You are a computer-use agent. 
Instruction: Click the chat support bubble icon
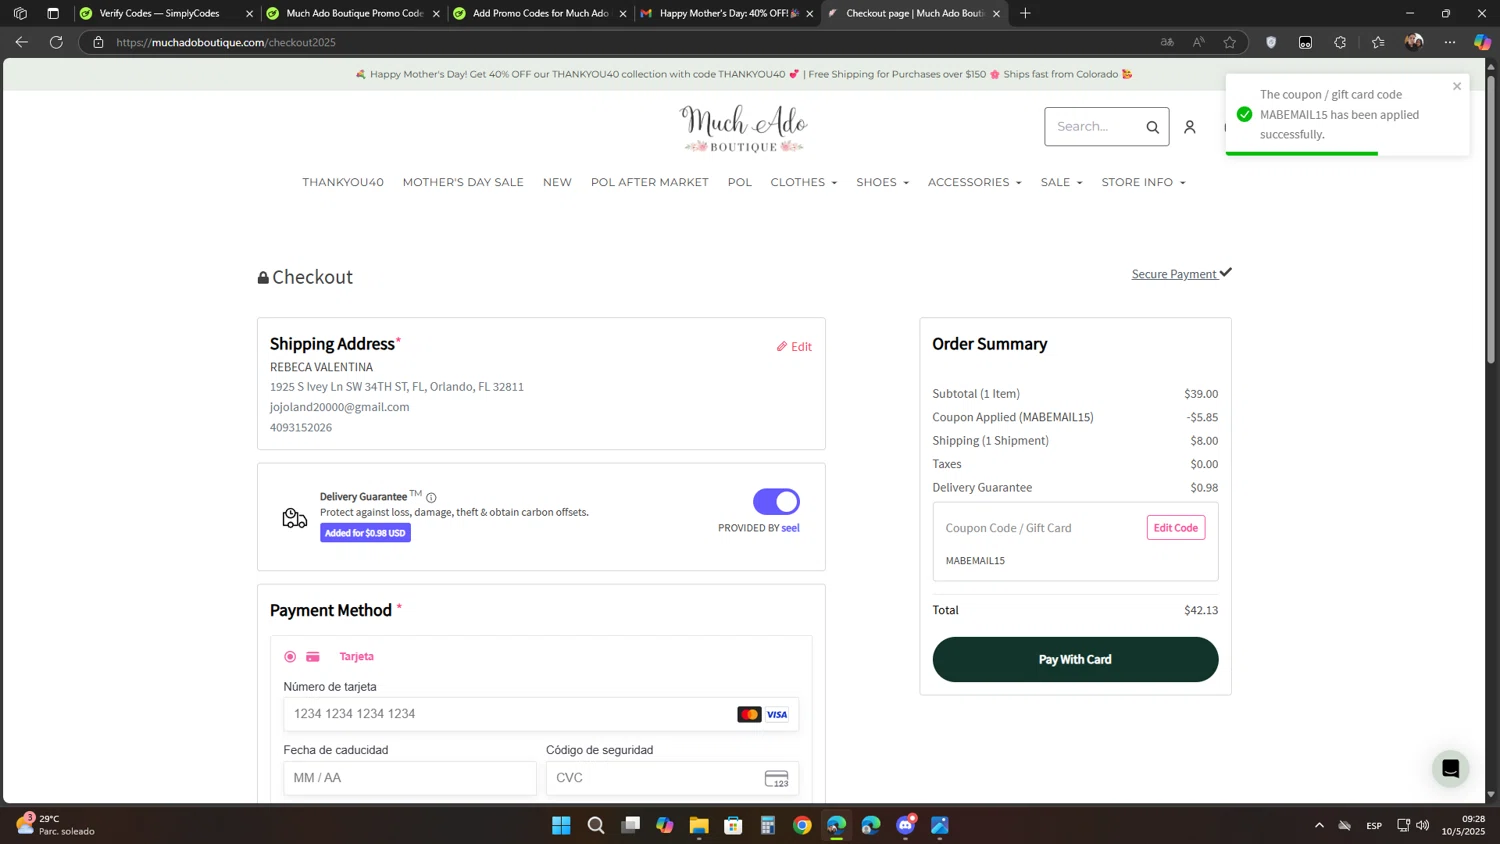1450,769
